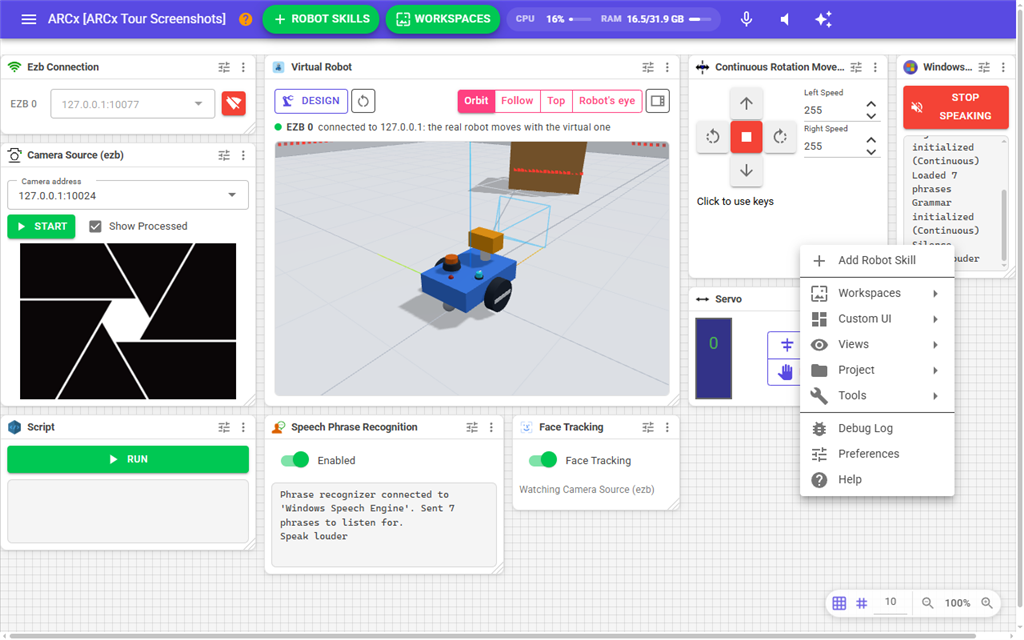Viewport: 1024px width, 640px height.
Task: Disable Speech Phrase Recognition Enabled switch
Action: 295,460
